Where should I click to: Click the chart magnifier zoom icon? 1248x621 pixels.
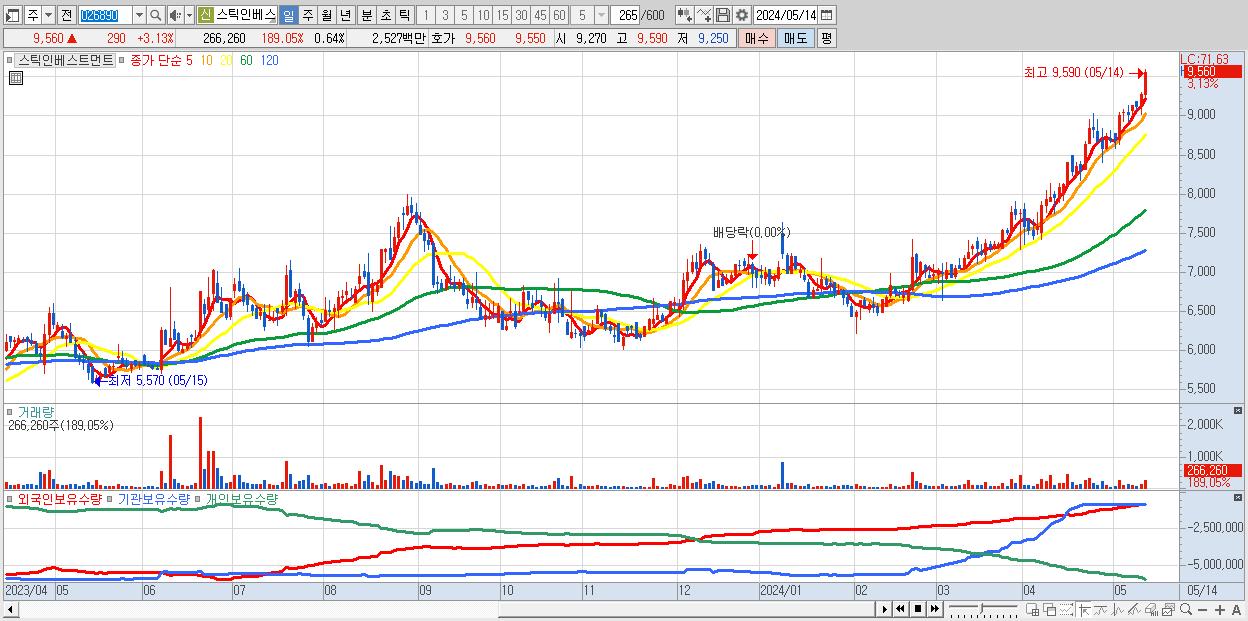tap(1186, 609)
